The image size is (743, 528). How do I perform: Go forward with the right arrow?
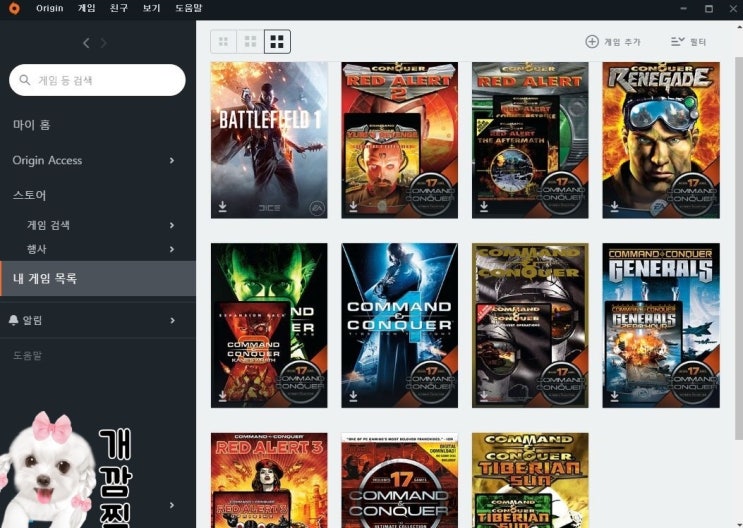pyautogui.click(x=103, y=43)
